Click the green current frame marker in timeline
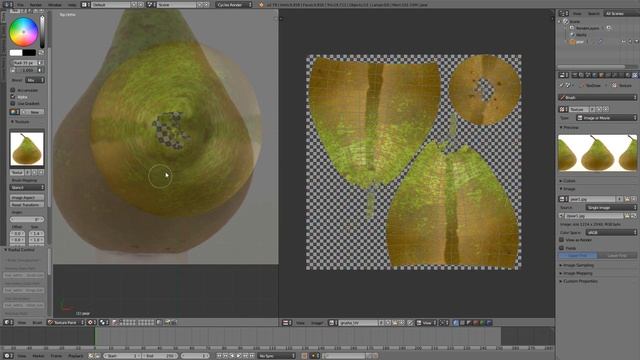The width and height of the screenshot is (640, 360). tap(95, 337)
